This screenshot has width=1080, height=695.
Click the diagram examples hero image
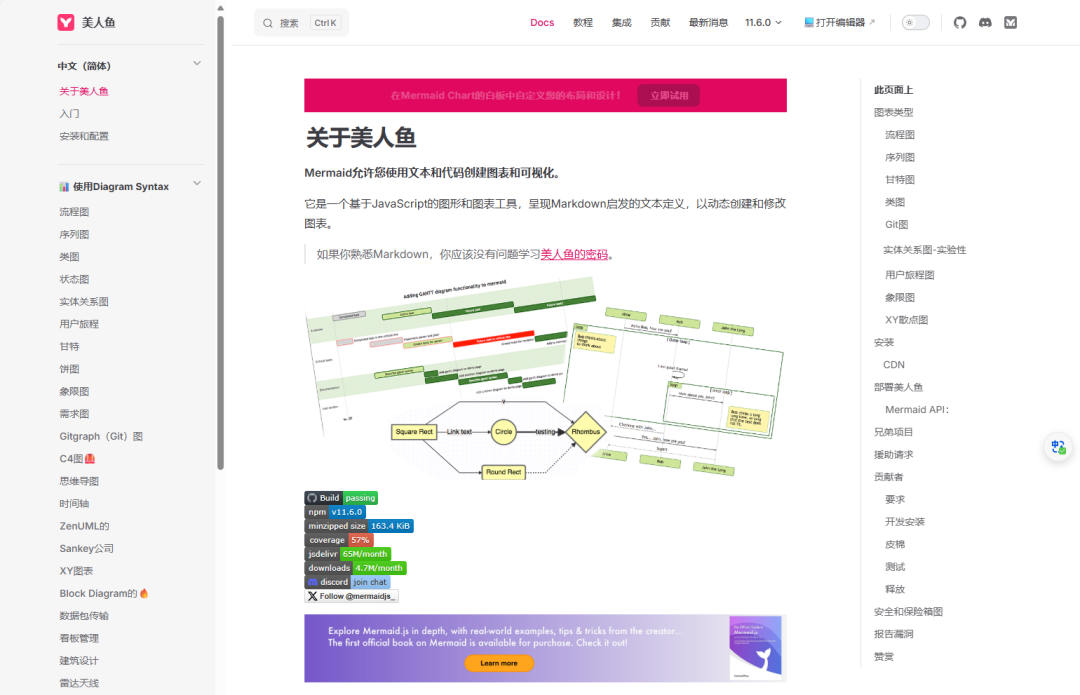click(x=545, y=378)
